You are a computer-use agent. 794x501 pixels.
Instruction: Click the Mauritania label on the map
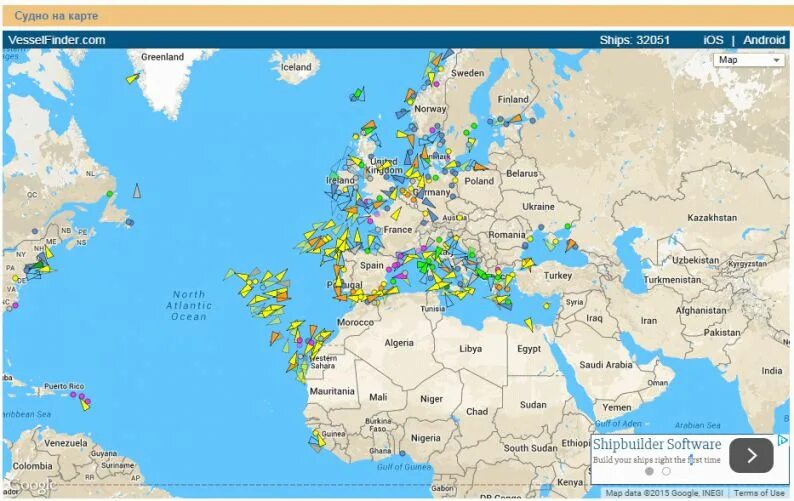[x=332, y=392]
